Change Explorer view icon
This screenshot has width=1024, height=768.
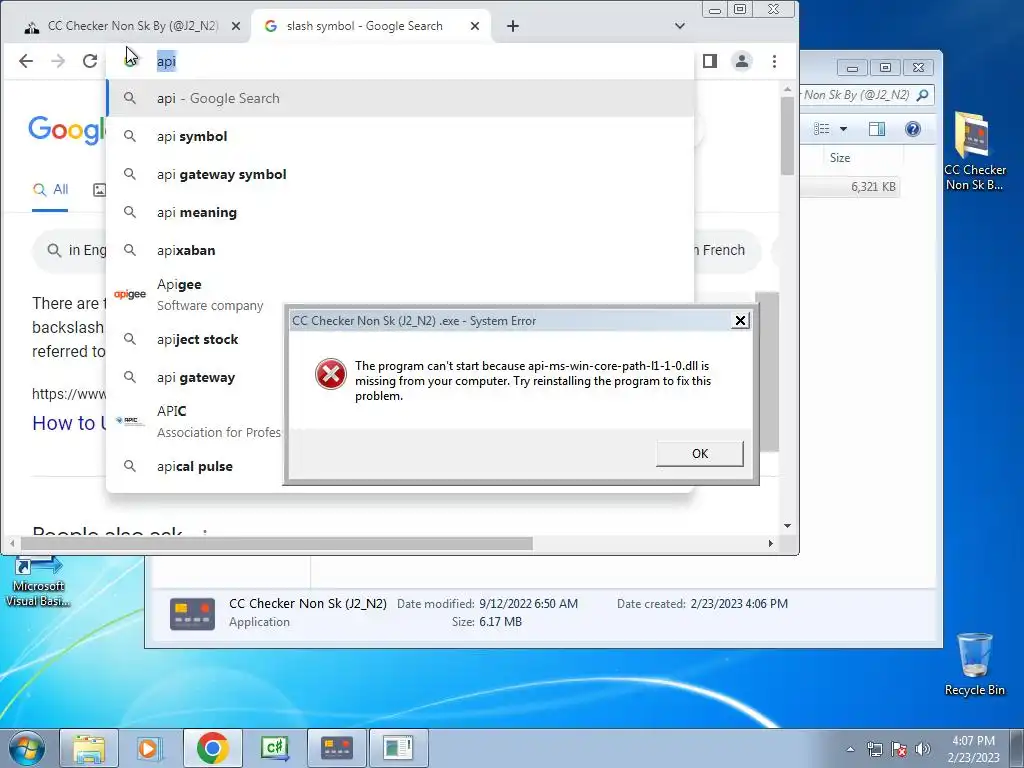822,129
